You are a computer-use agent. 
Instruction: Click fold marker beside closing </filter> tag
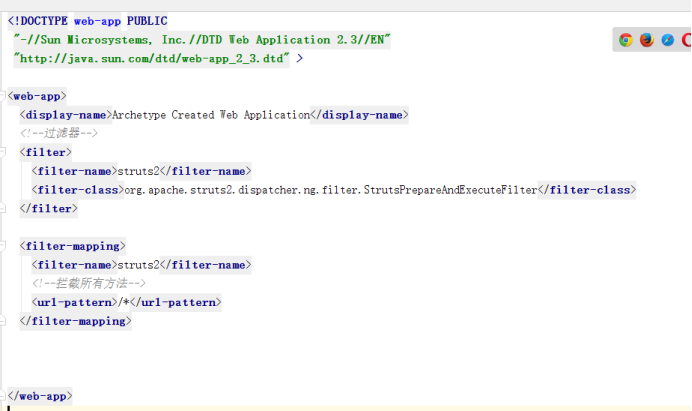pos(2,208)
